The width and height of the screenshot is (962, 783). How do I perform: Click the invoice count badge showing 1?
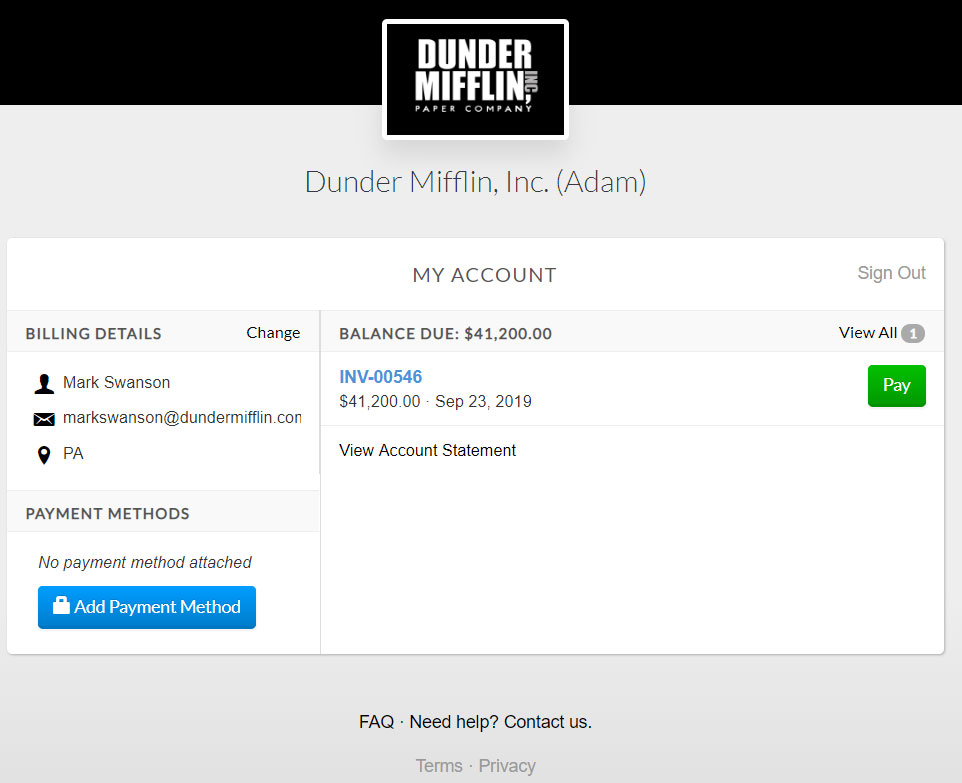[x=912, y=334]
